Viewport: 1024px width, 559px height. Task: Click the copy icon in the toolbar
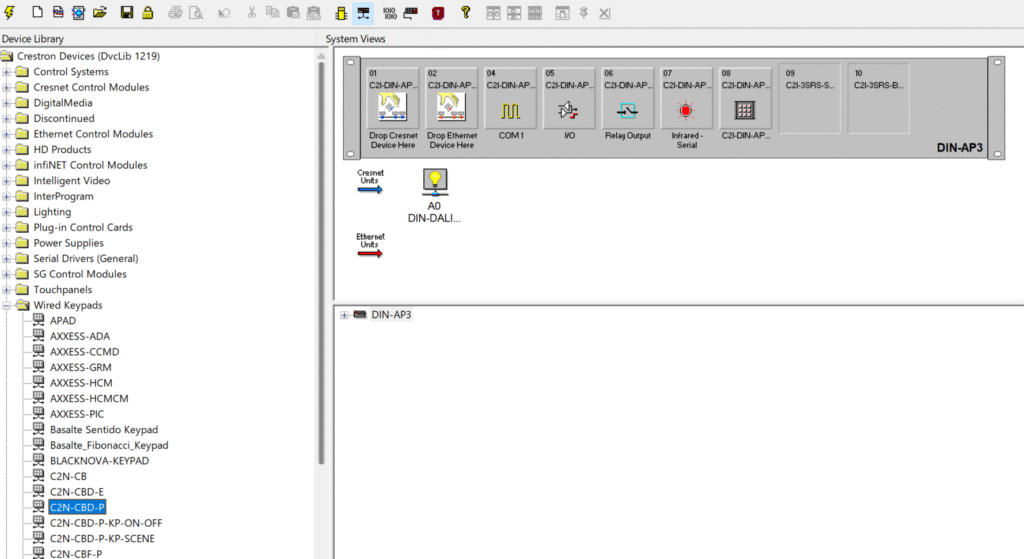pos(272,12)
